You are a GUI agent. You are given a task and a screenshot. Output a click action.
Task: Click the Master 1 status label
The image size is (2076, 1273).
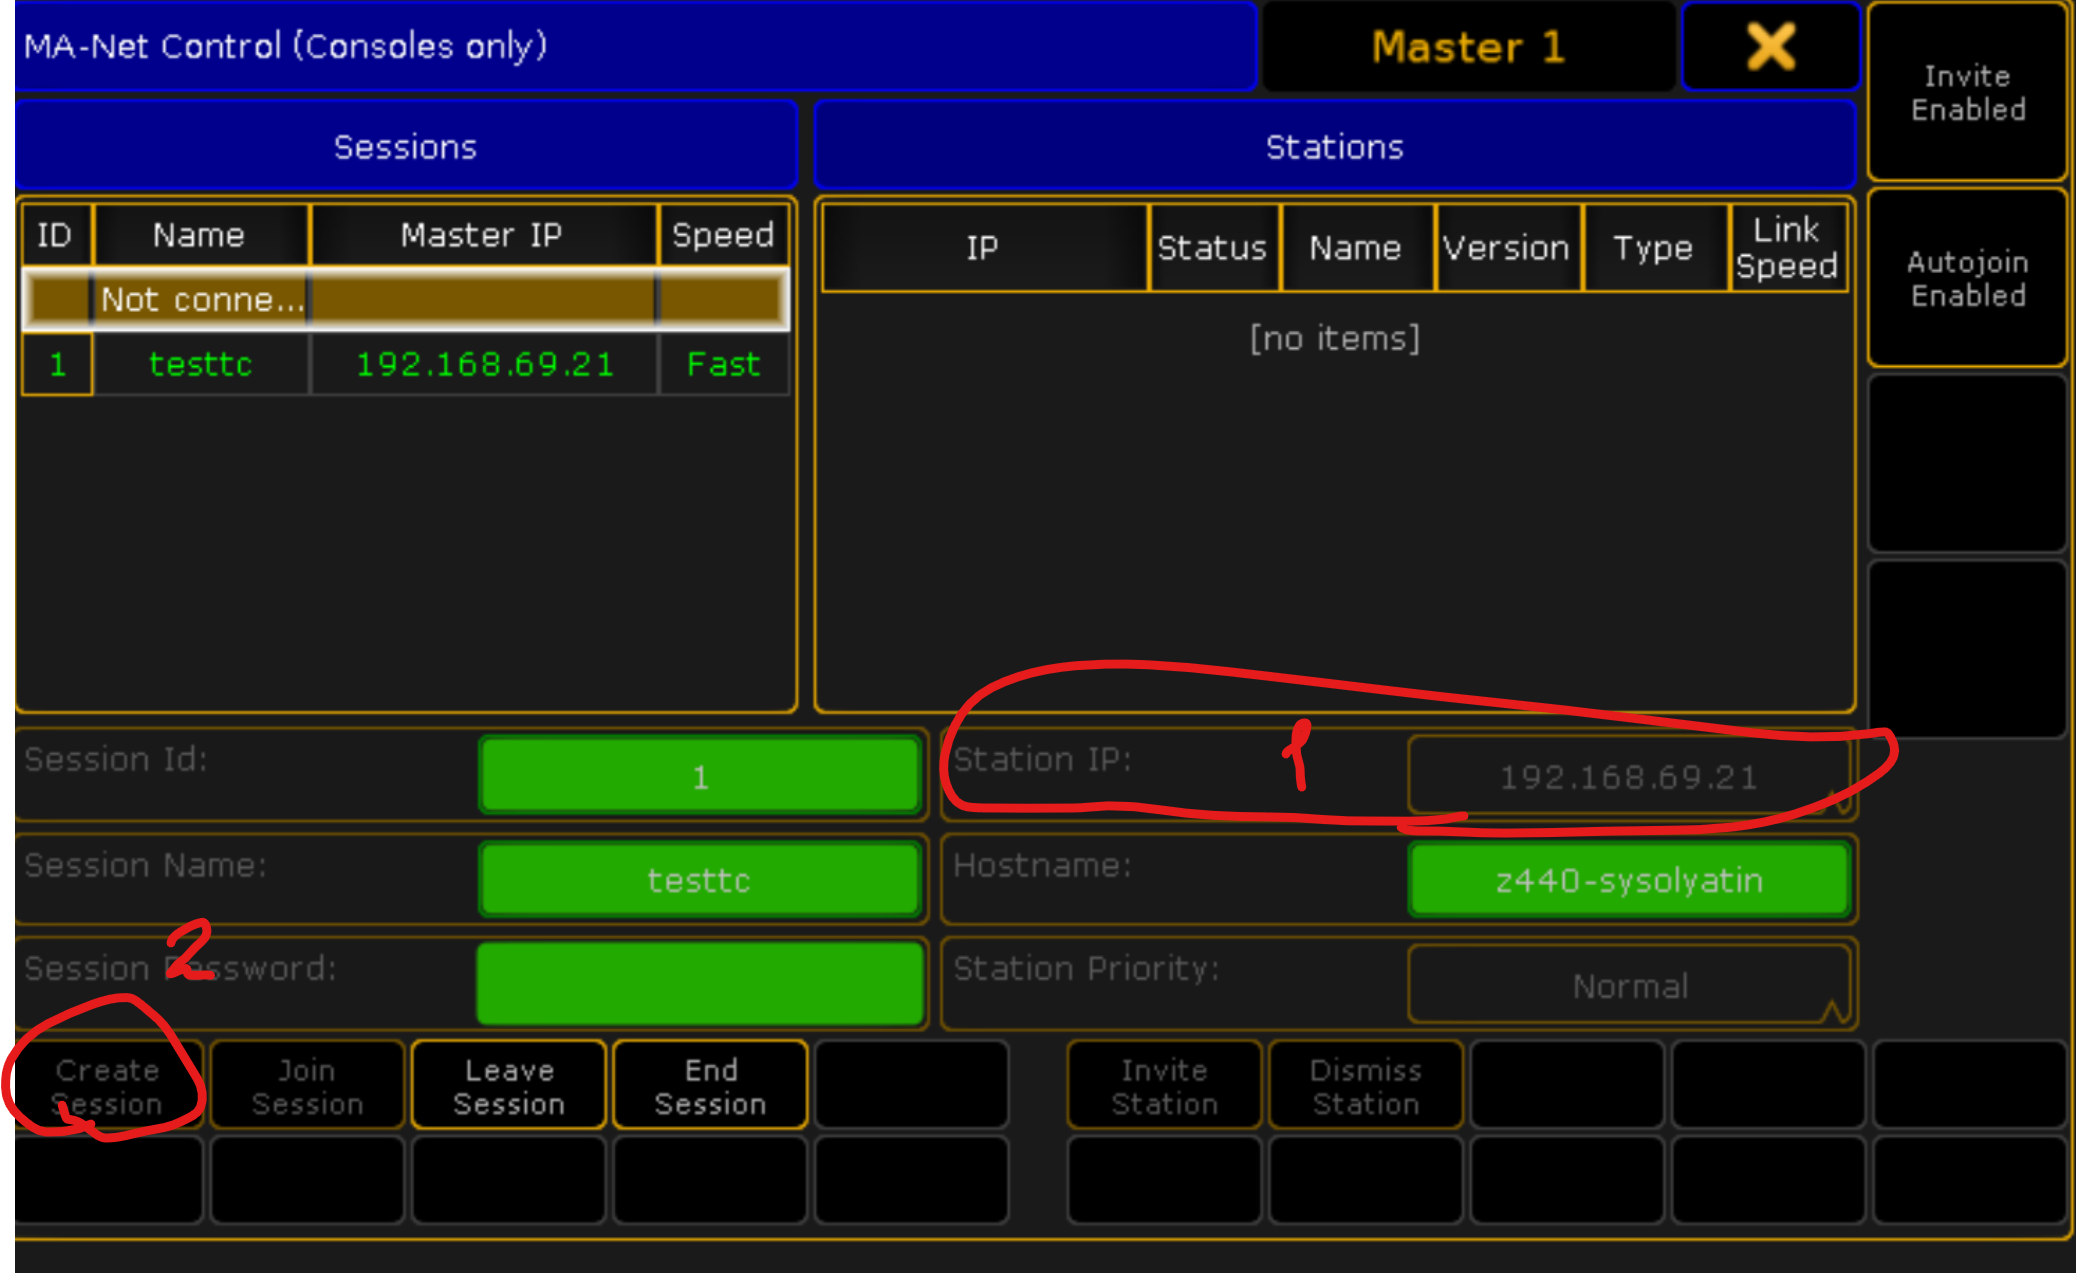[x=1468, y=47]
